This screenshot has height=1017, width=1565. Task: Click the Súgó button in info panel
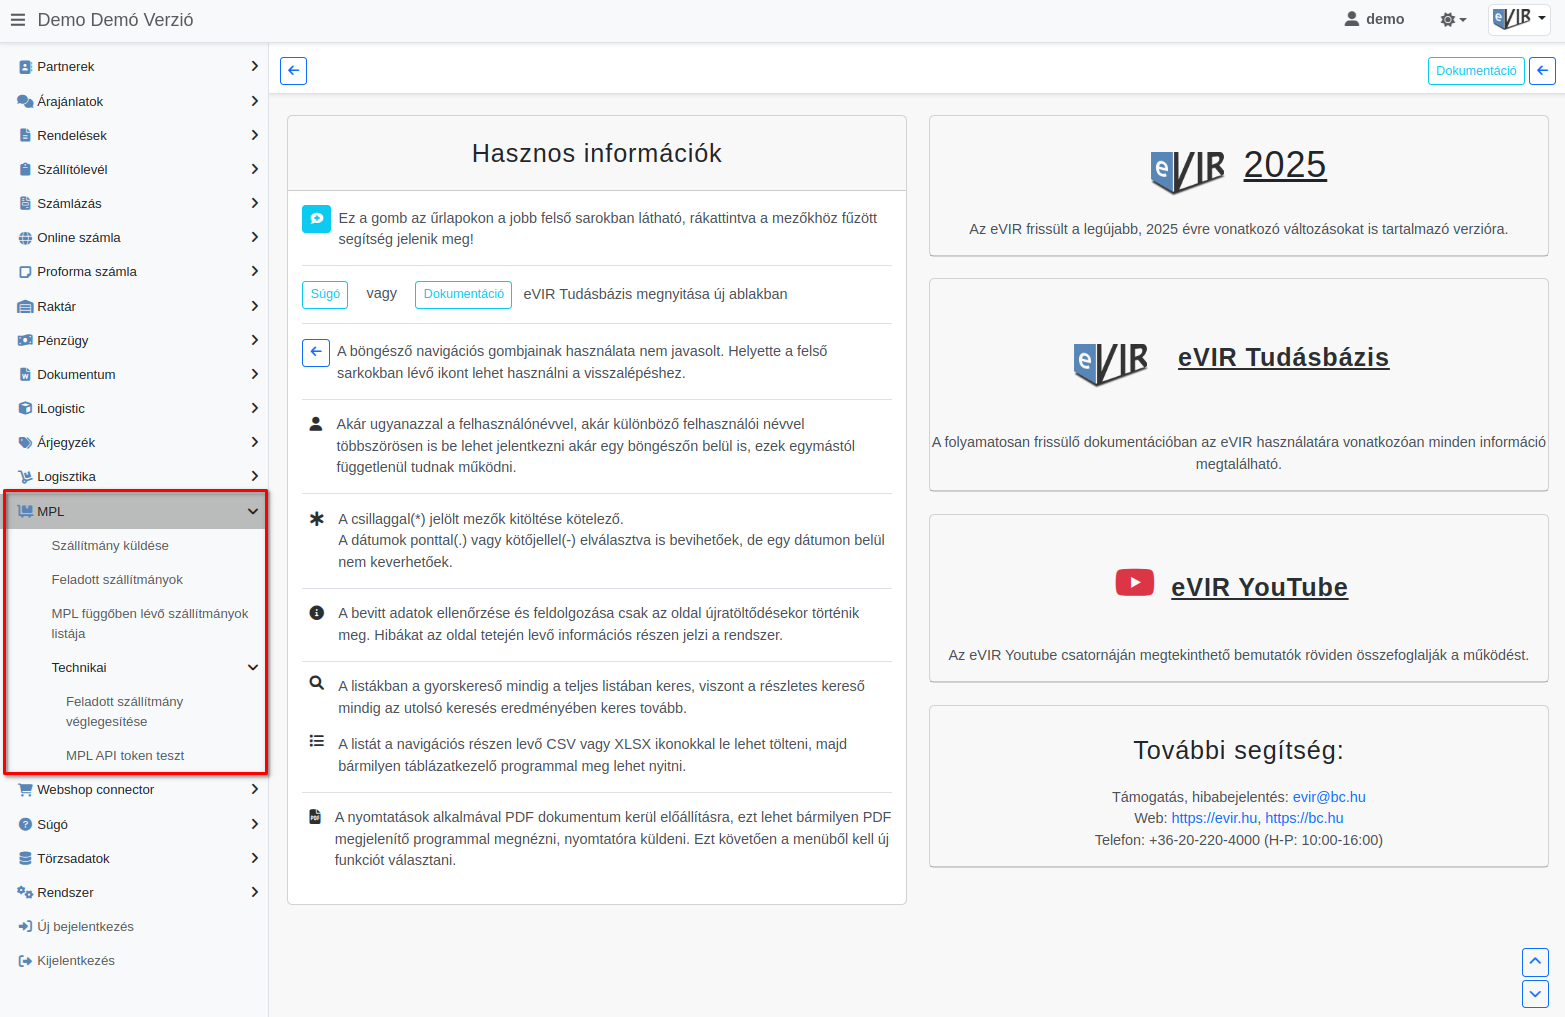point(325,294)
